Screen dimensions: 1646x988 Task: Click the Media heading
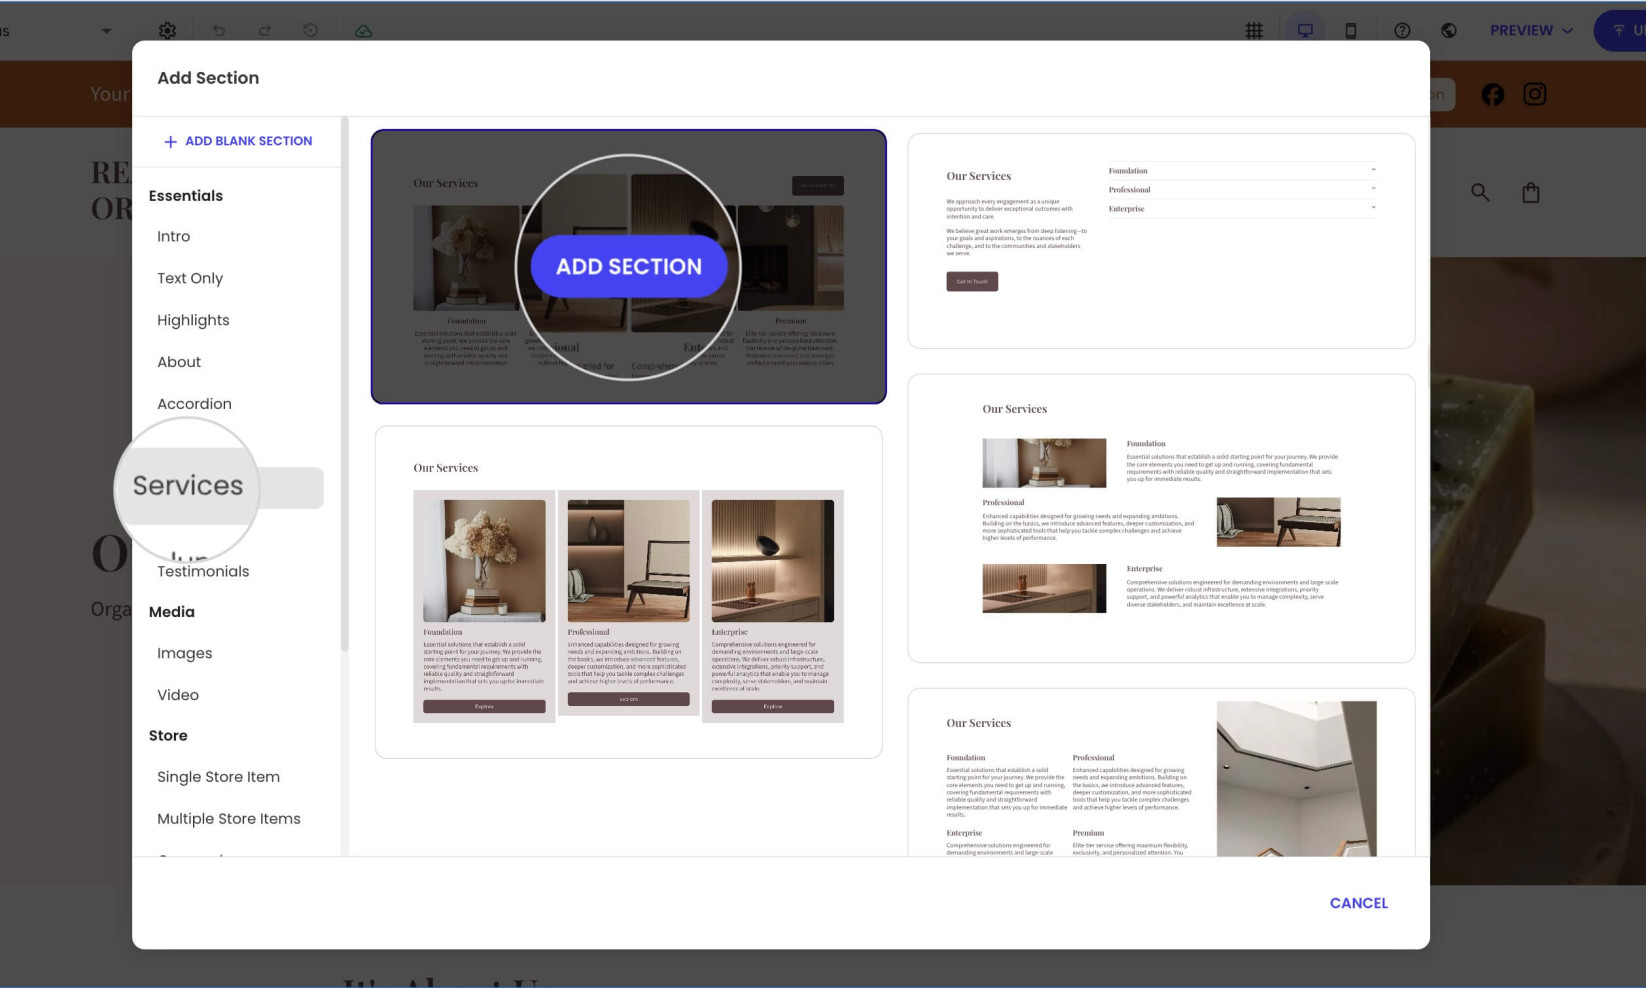point(172,612)
